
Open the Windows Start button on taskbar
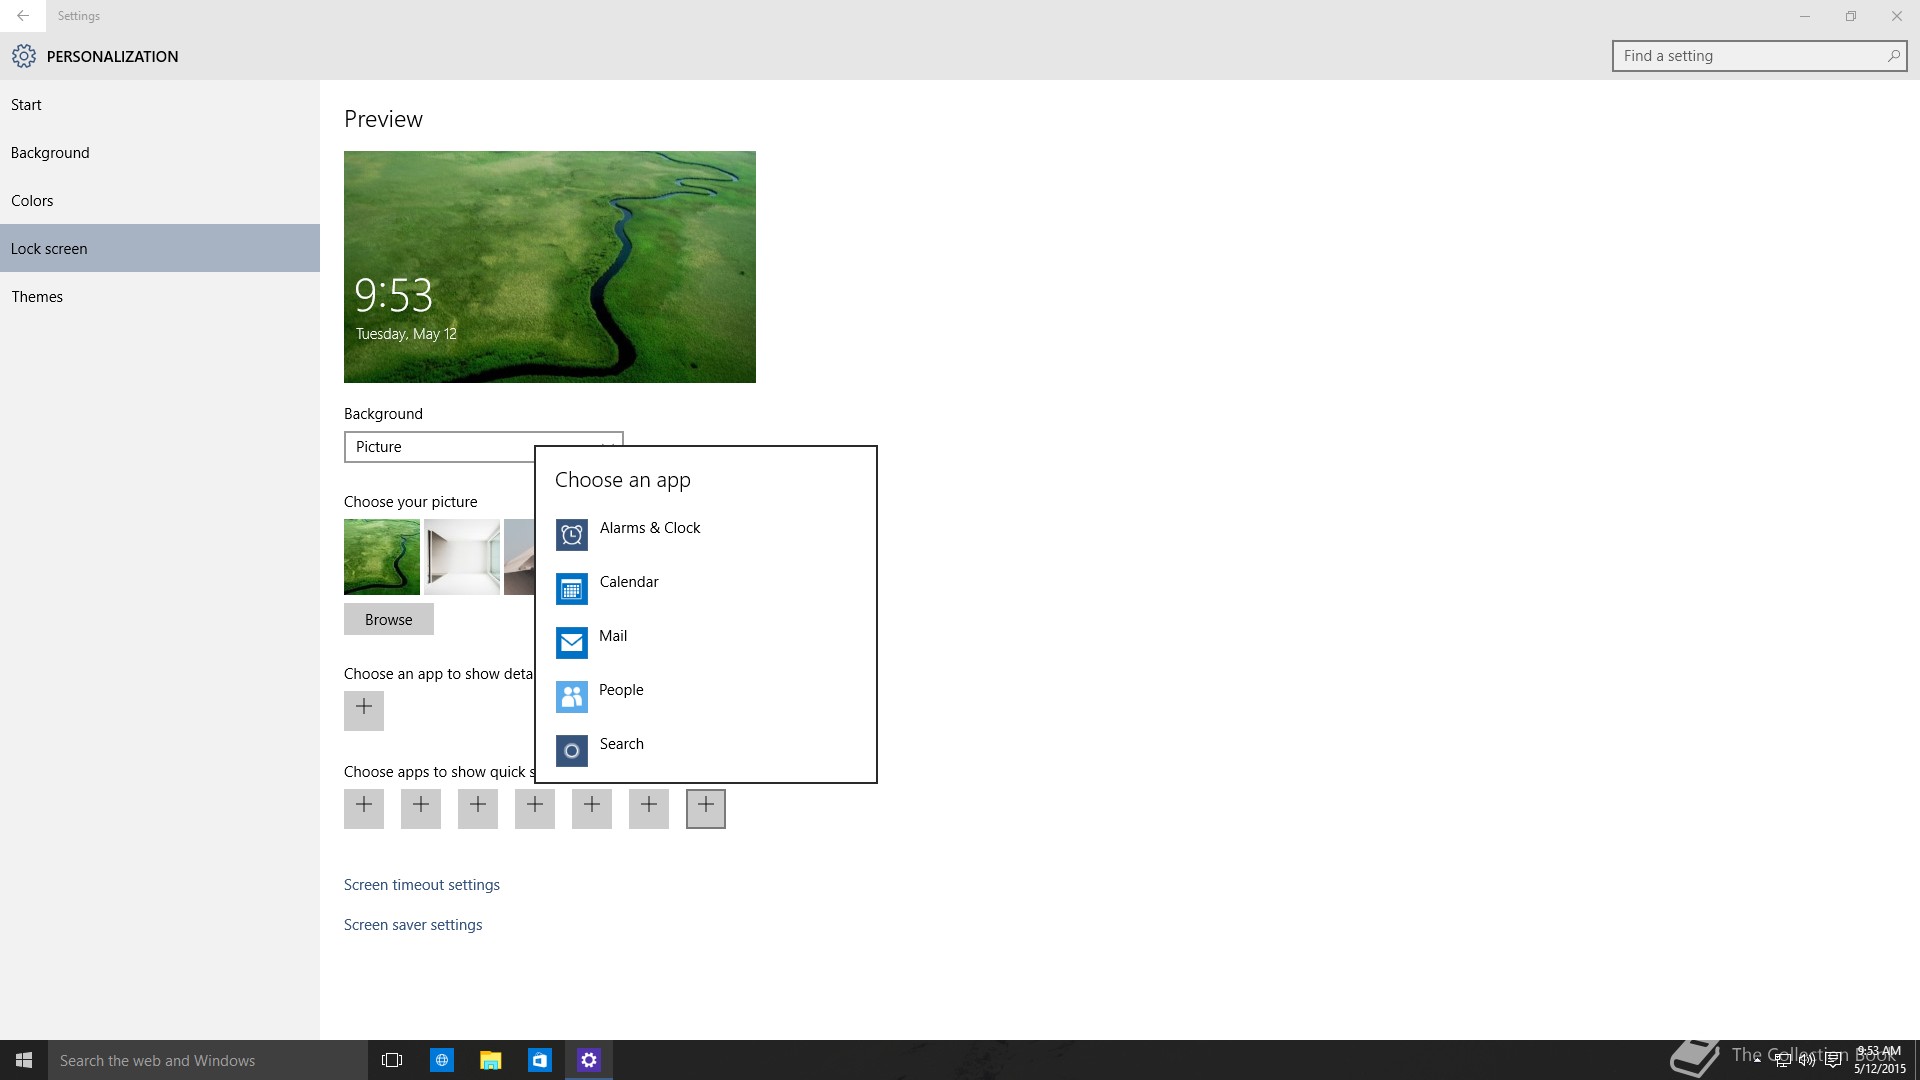[x=24, y=1060]
